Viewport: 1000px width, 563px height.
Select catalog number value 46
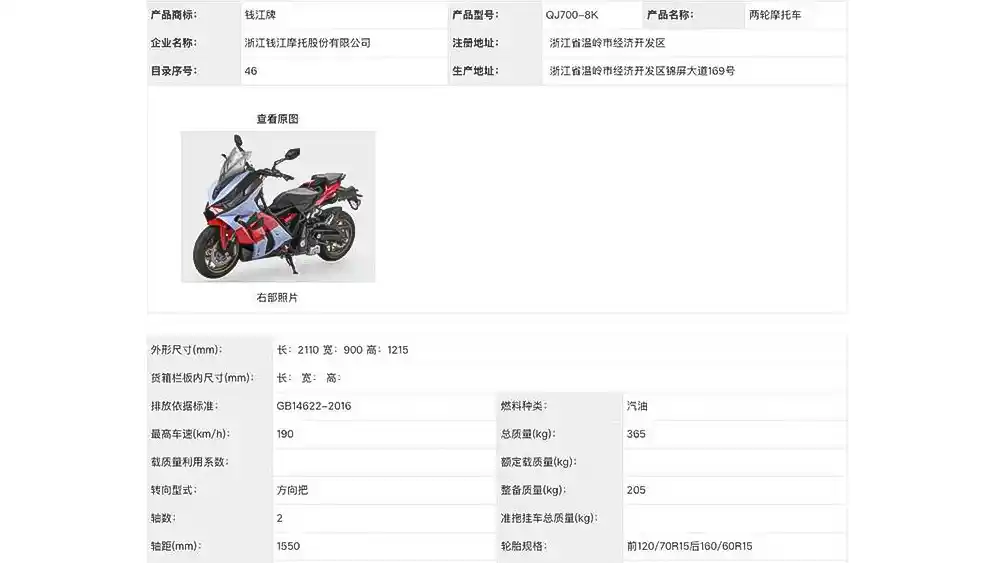click(x=251, y=71)
